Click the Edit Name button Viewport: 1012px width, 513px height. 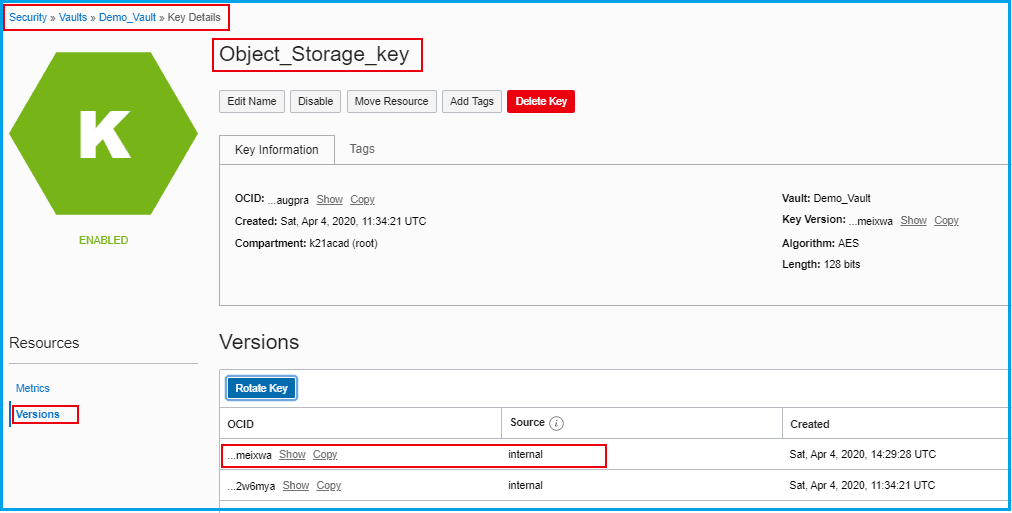coord(251,101)
